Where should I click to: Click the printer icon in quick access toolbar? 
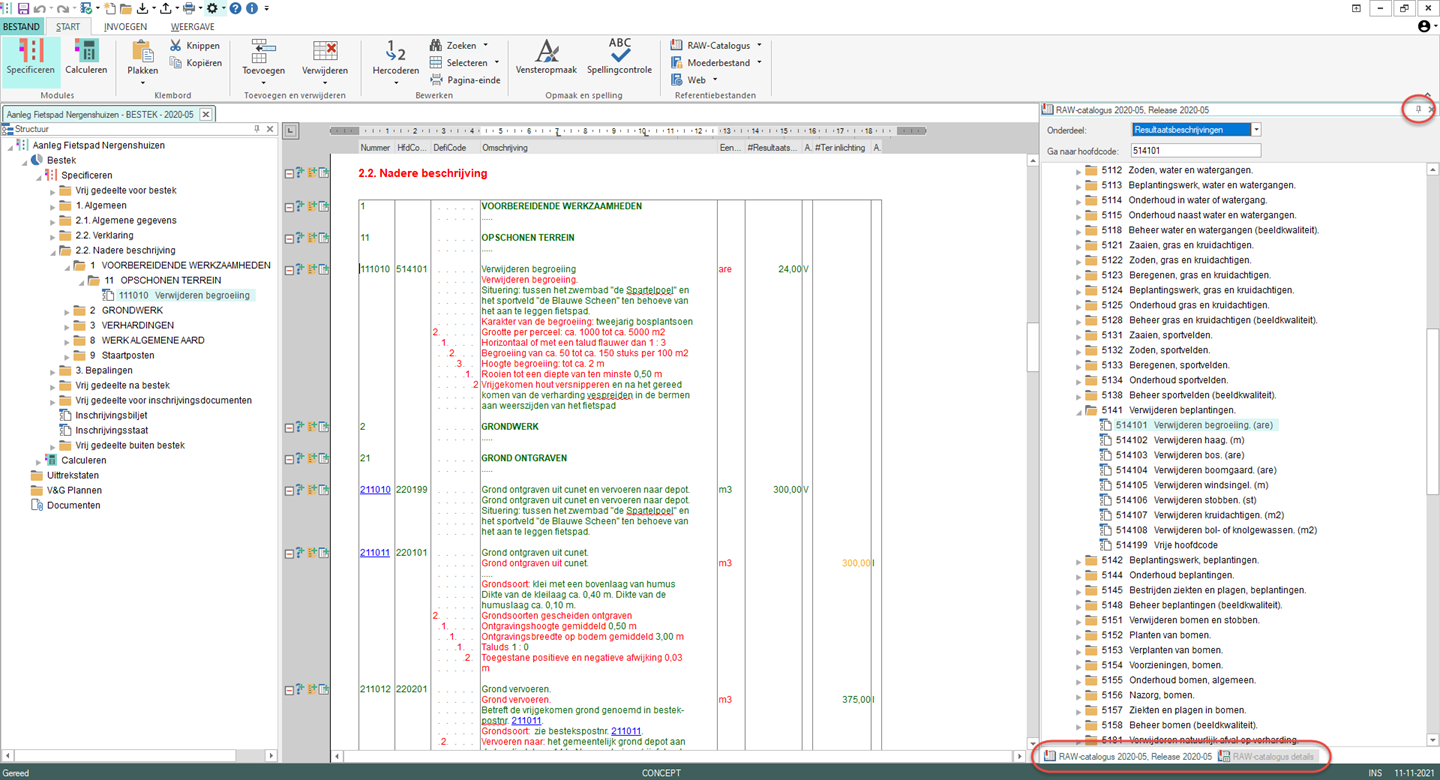click(188, 8)
